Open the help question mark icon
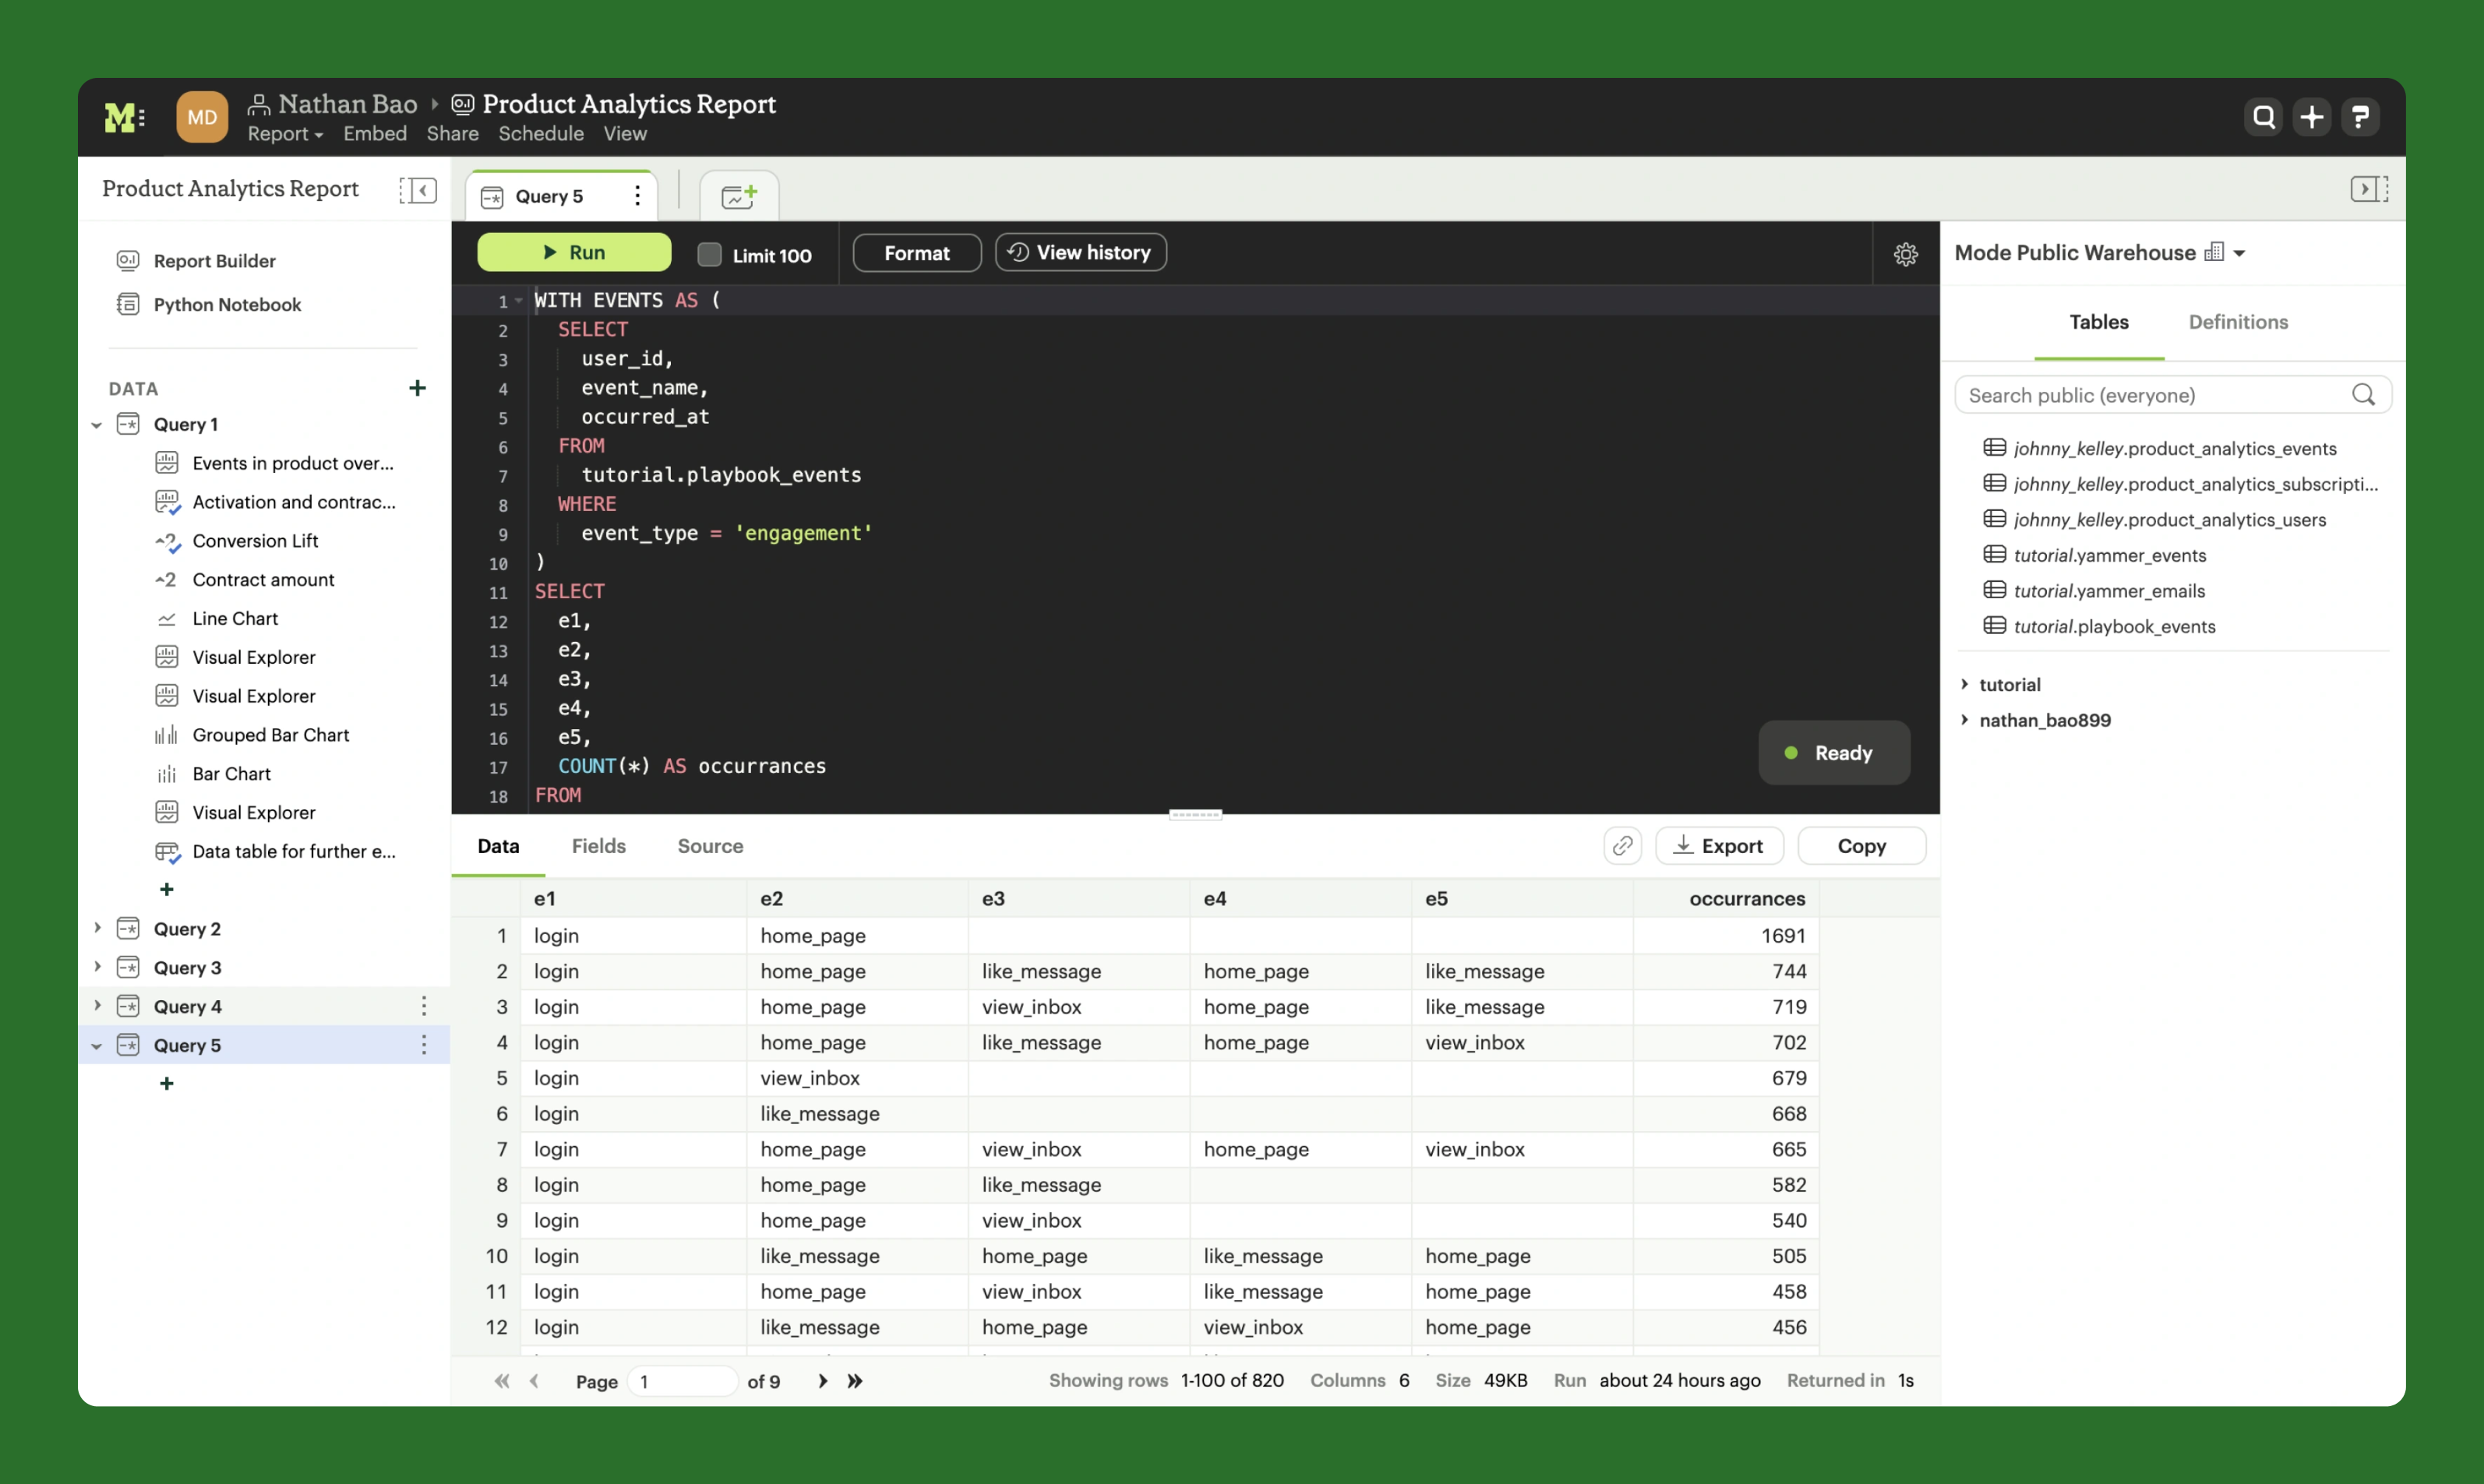This screenshot has width=2484, height=1484. click(x=2360, y=117)
